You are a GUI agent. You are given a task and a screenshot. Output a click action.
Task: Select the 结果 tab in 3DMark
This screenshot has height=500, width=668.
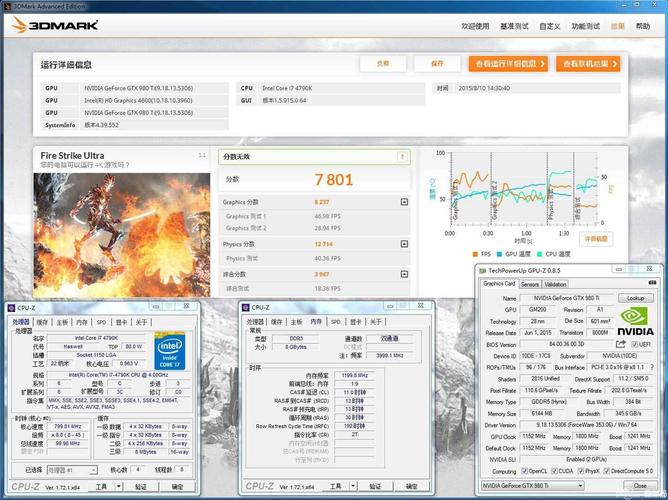pyautogui.click(x=618, y=26)
